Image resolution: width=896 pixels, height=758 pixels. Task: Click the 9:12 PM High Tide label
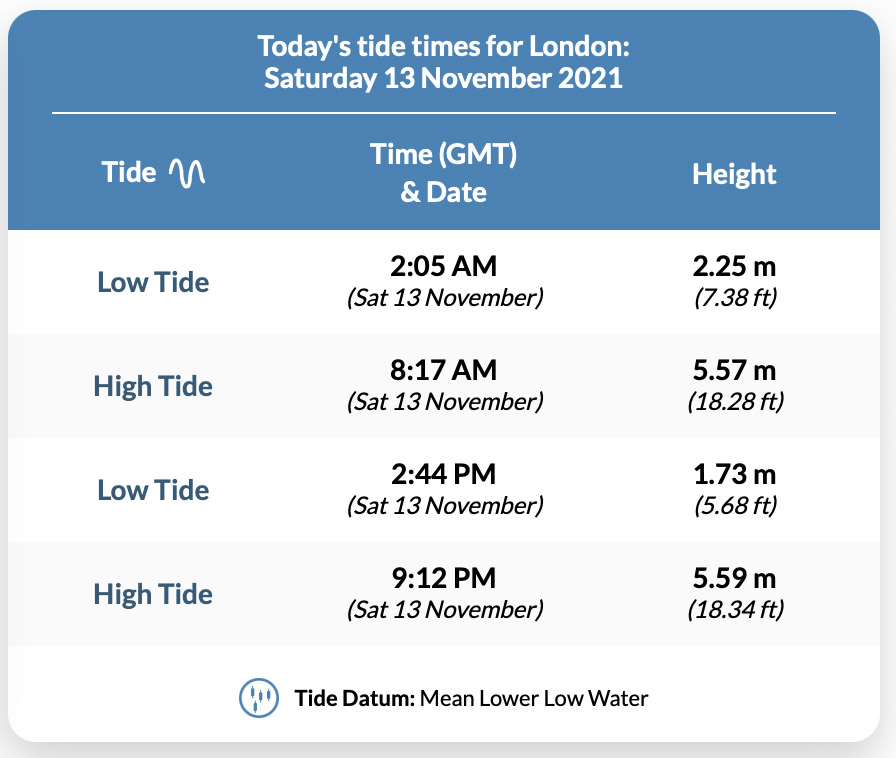pyautogui.click(x=153, y=594)
